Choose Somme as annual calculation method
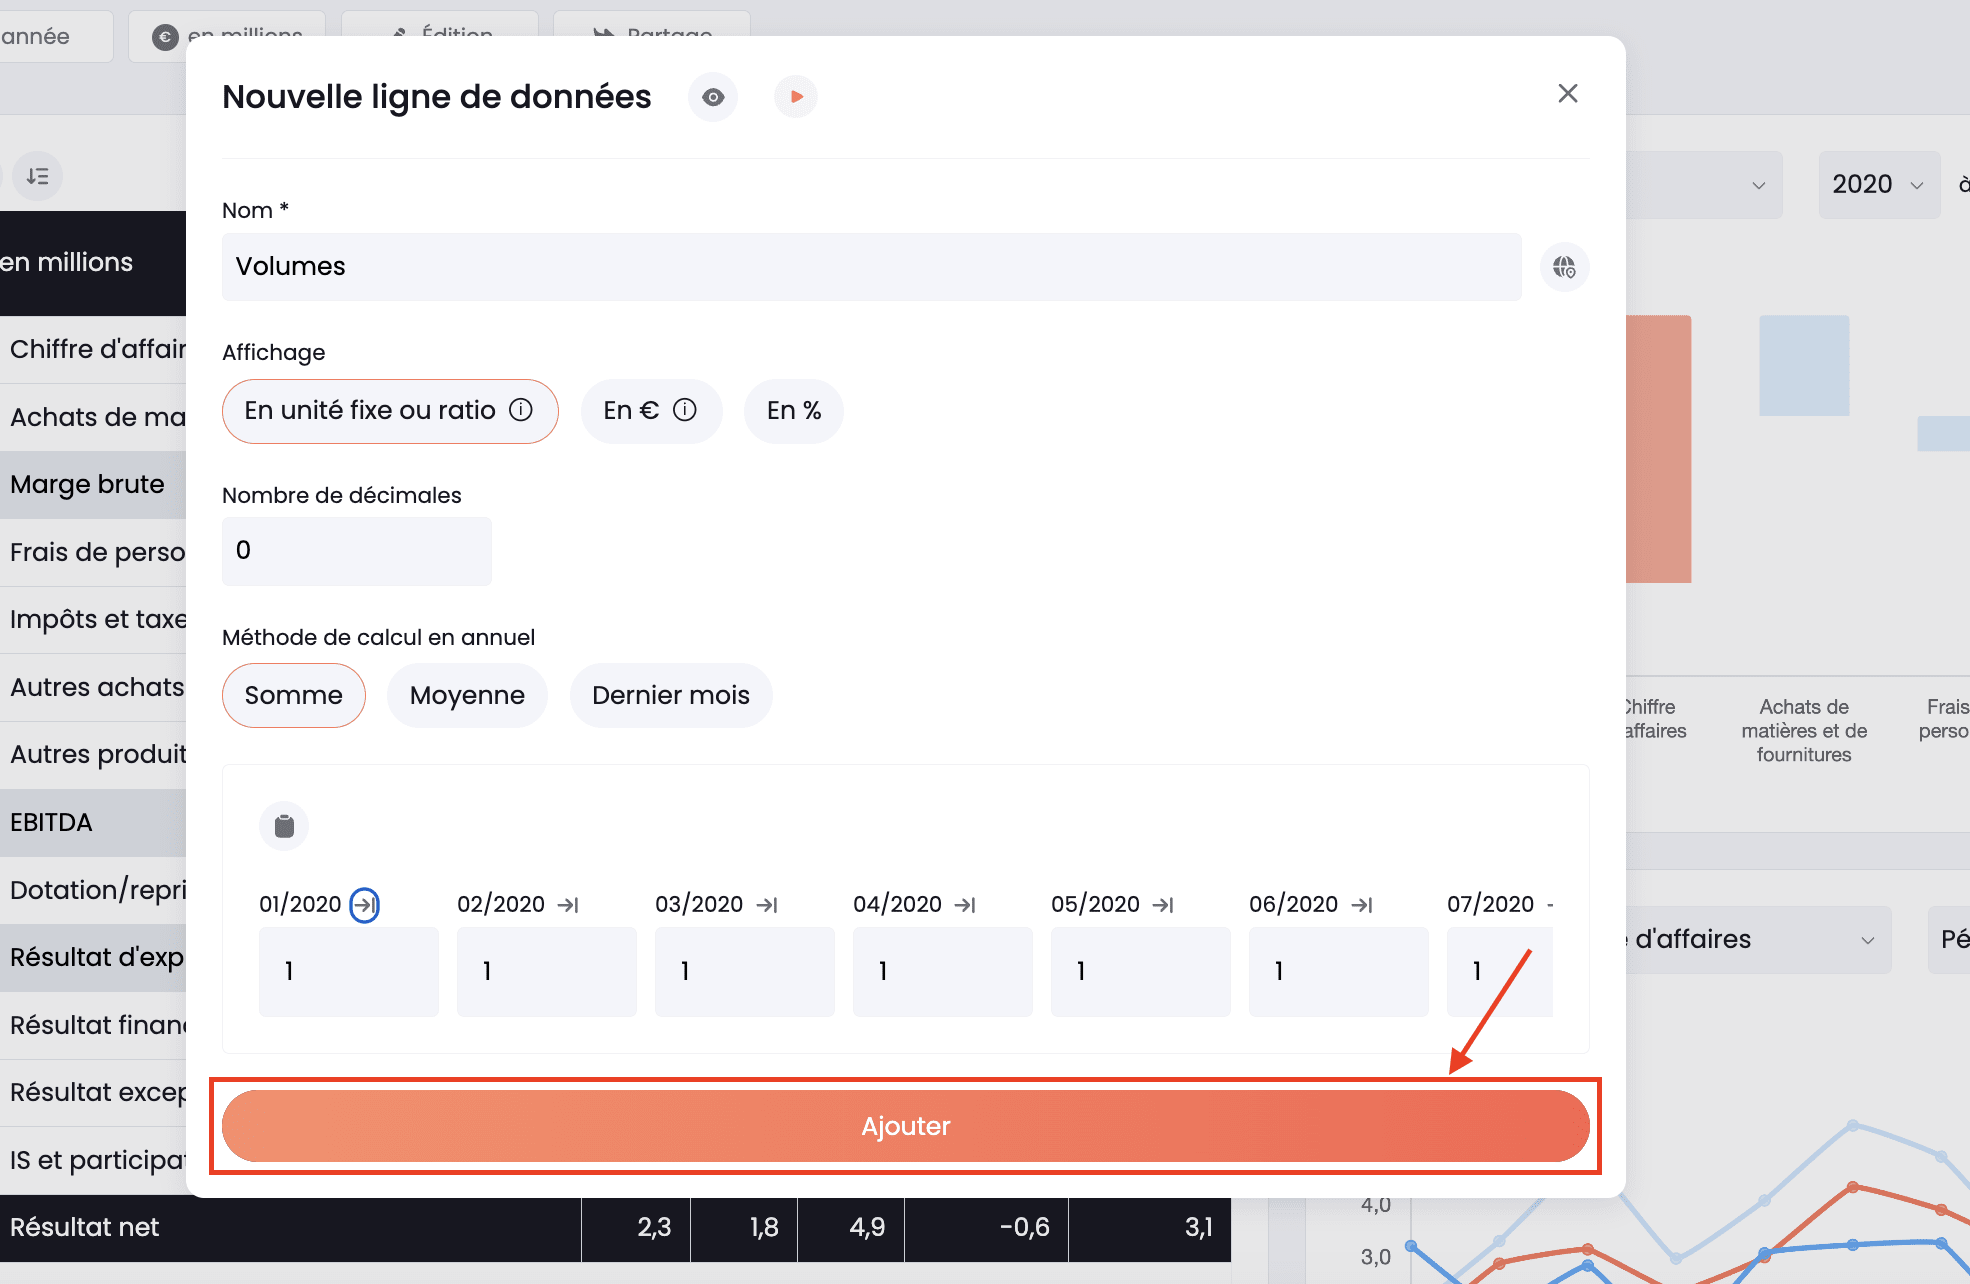 click(x=294, y=695)
